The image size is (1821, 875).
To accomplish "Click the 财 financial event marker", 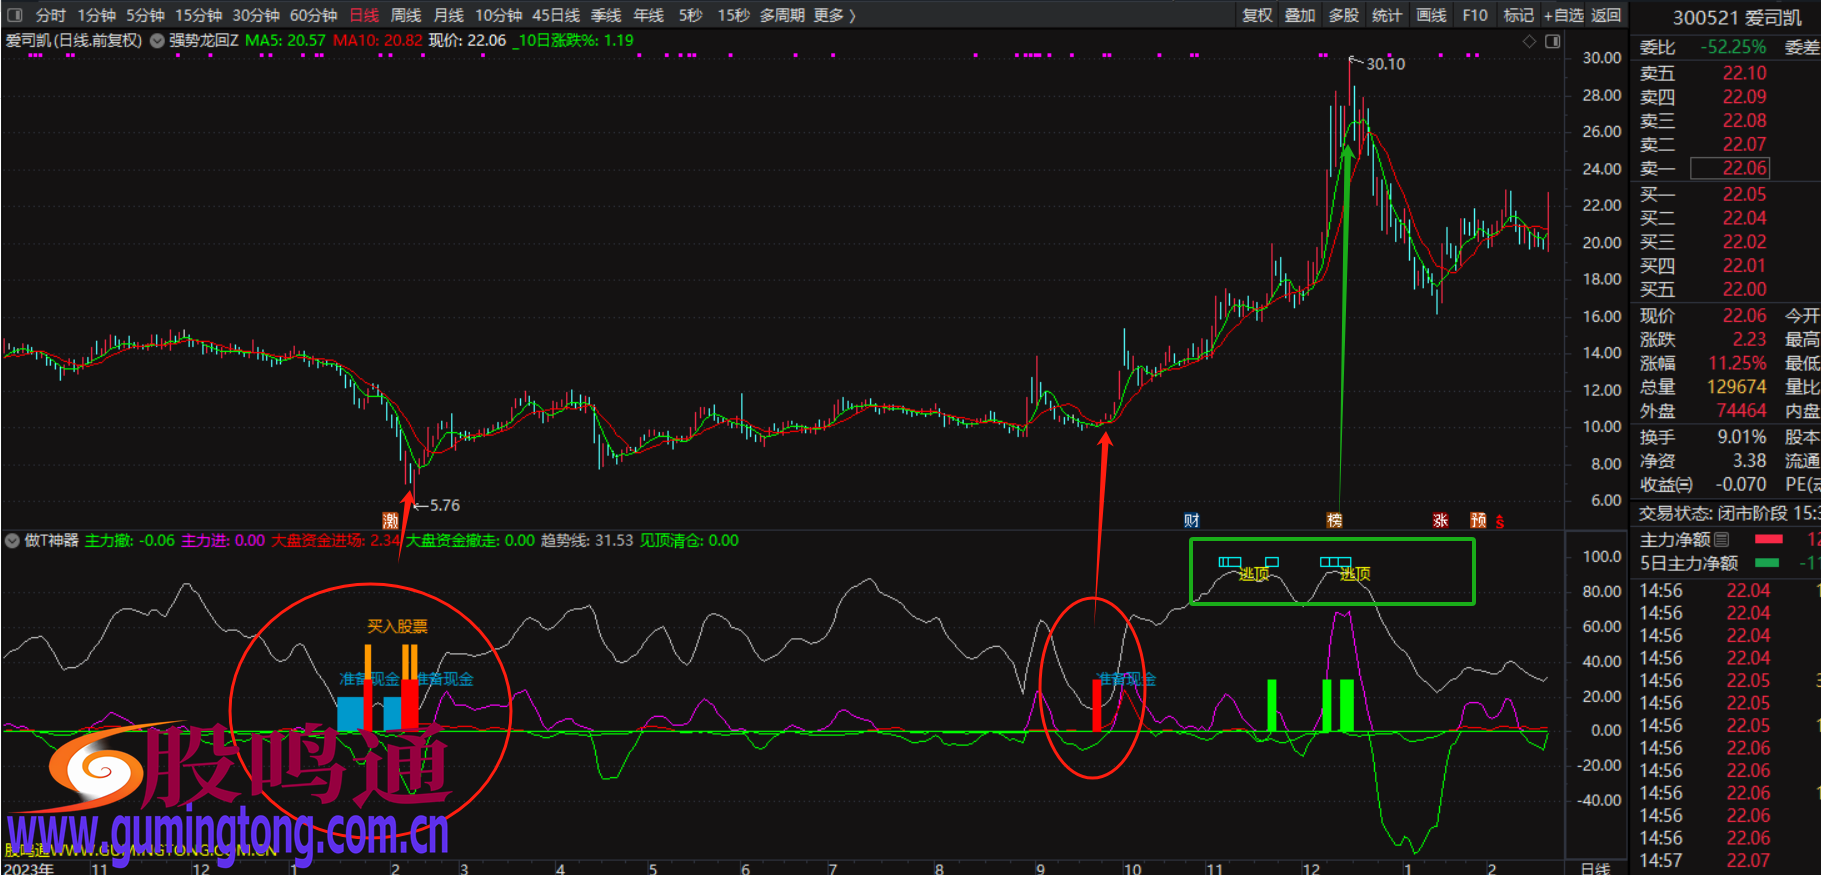I will point(1191,520).
